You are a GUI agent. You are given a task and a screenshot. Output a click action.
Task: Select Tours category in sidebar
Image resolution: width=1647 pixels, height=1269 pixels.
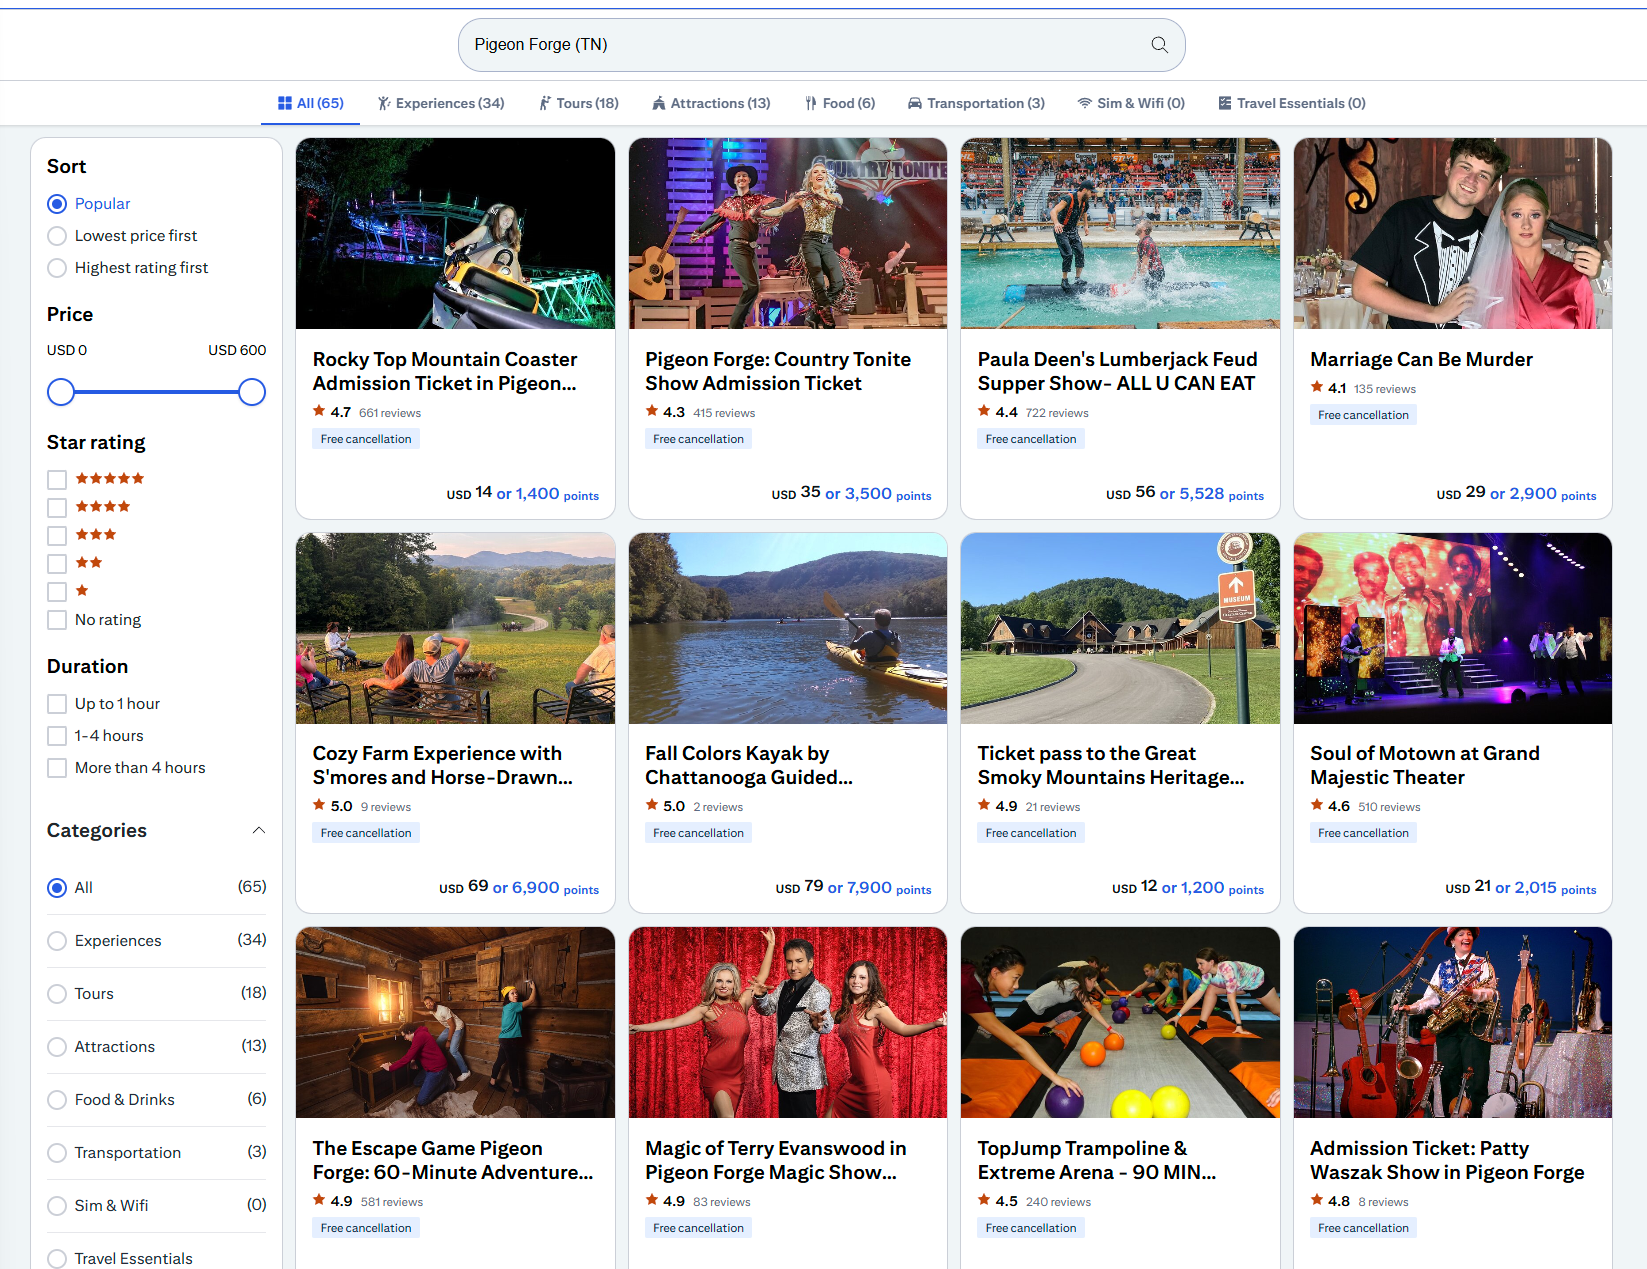[x=57, y=994]
